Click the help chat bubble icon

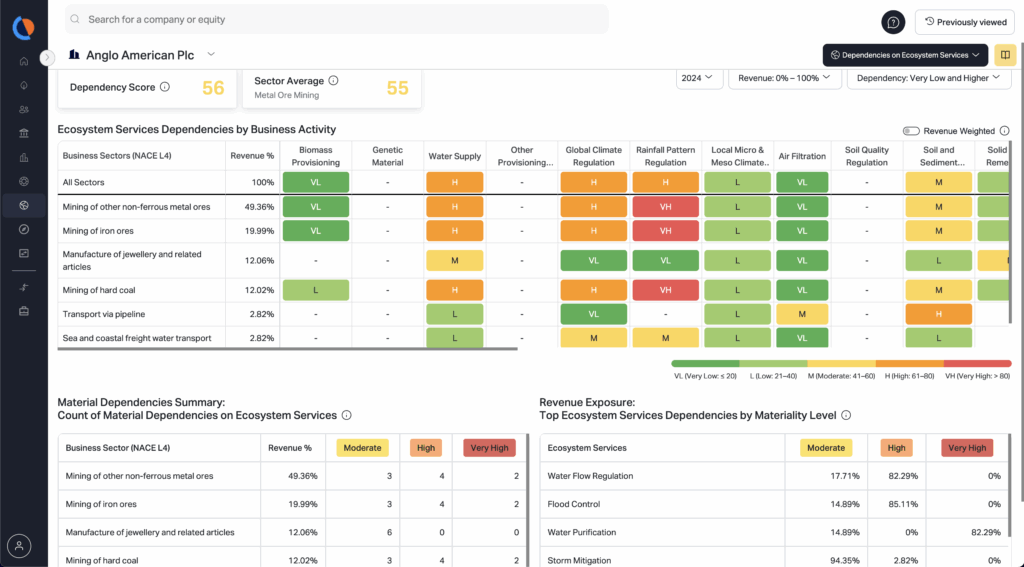(893, 21)
